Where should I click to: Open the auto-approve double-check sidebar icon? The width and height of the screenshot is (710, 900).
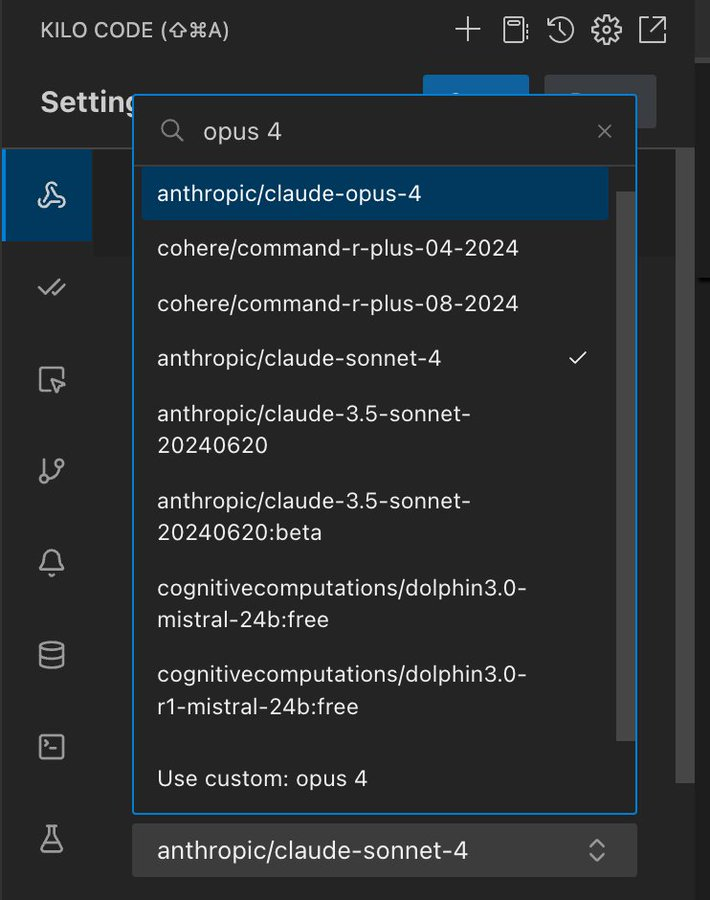pos(51,288)
